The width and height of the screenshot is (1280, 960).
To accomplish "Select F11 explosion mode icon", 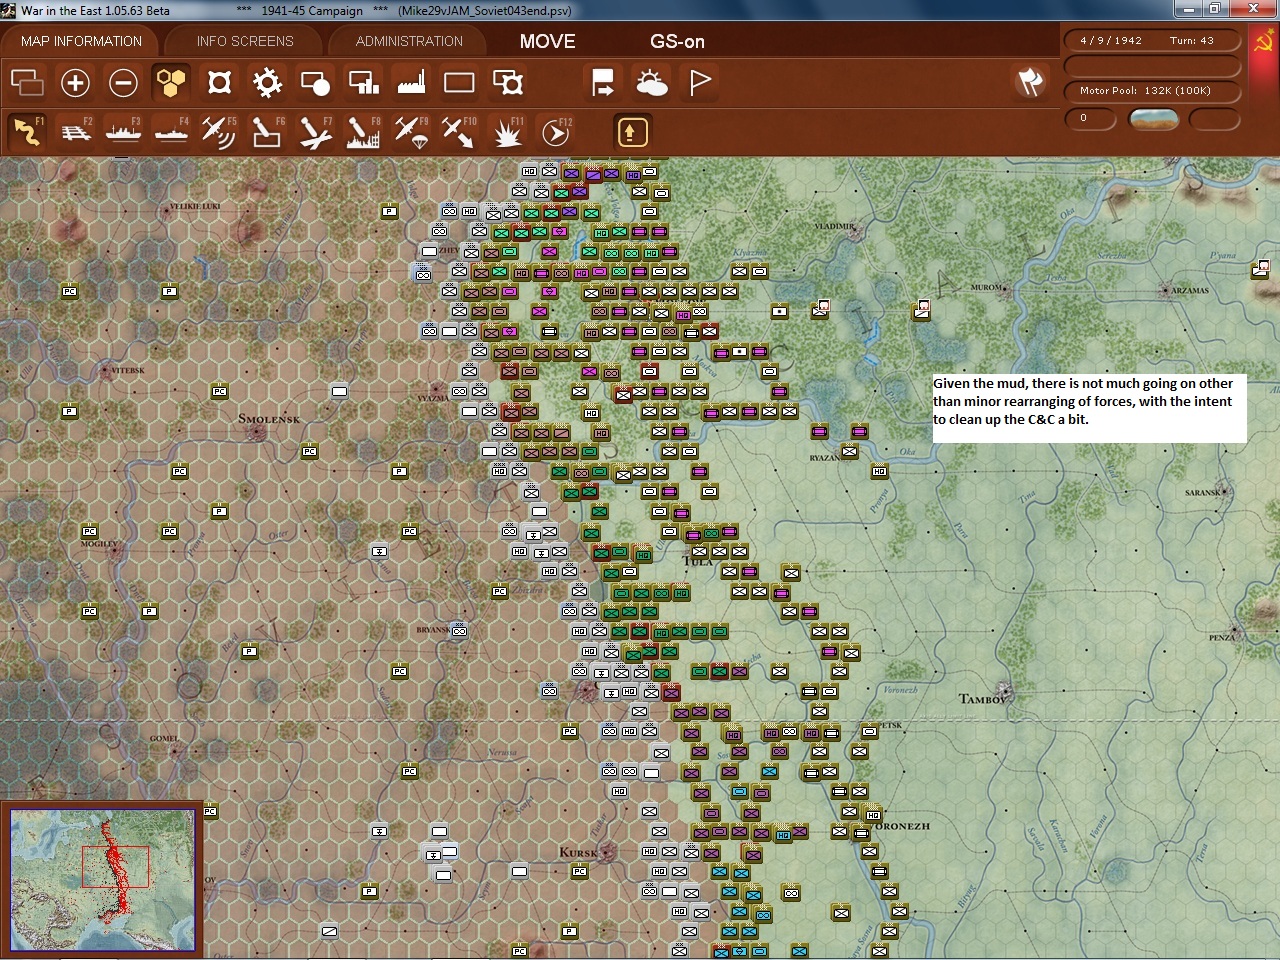I will pos(507,132).
